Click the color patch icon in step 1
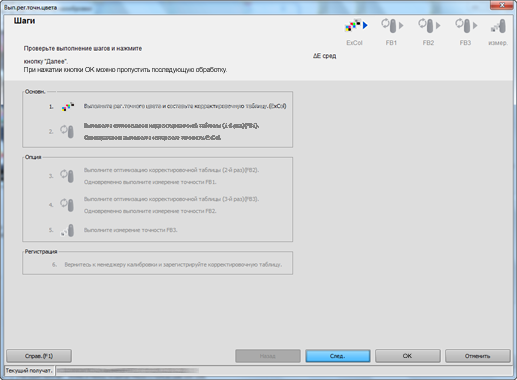 pos(68,106)
